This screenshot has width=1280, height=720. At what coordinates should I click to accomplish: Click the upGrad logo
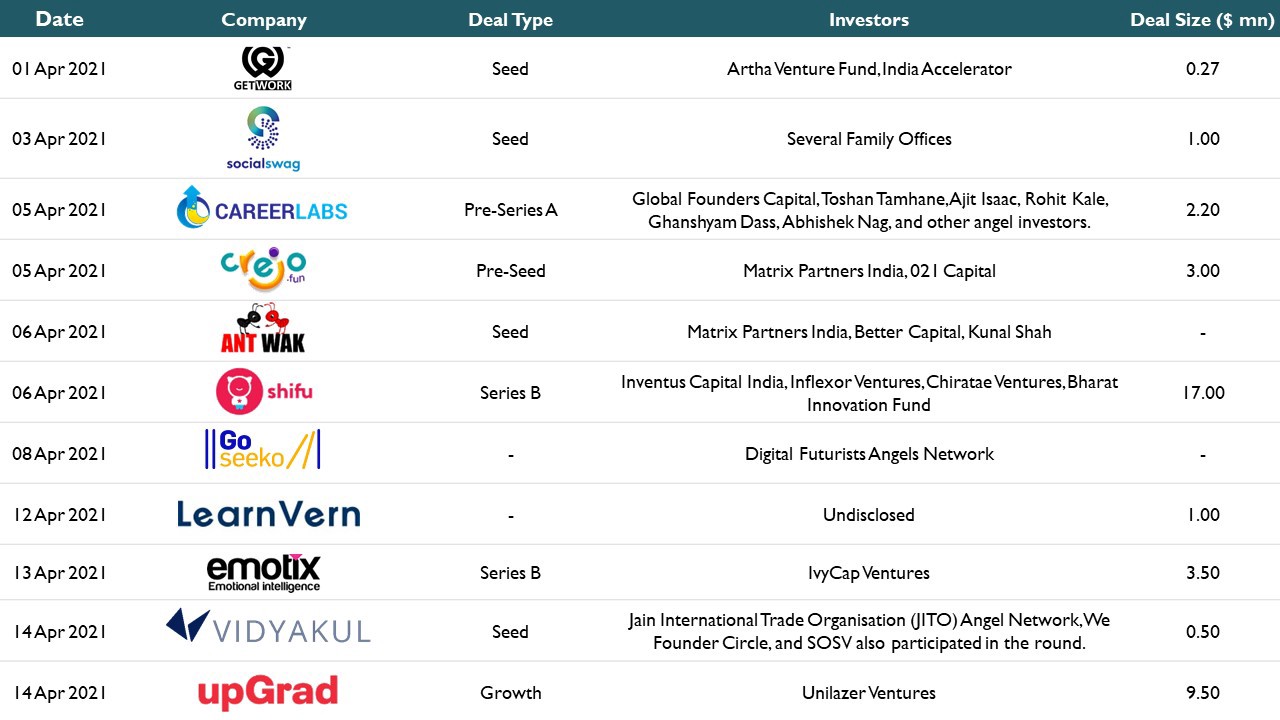pyautogui.click(x=267, y=692)
